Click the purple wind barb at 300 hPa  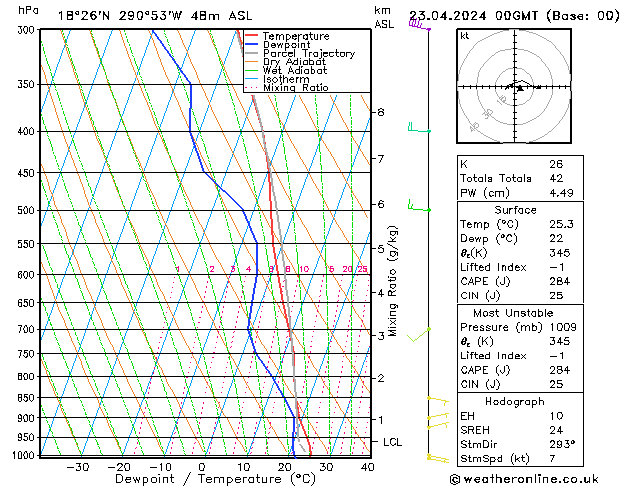click(420, 25)
